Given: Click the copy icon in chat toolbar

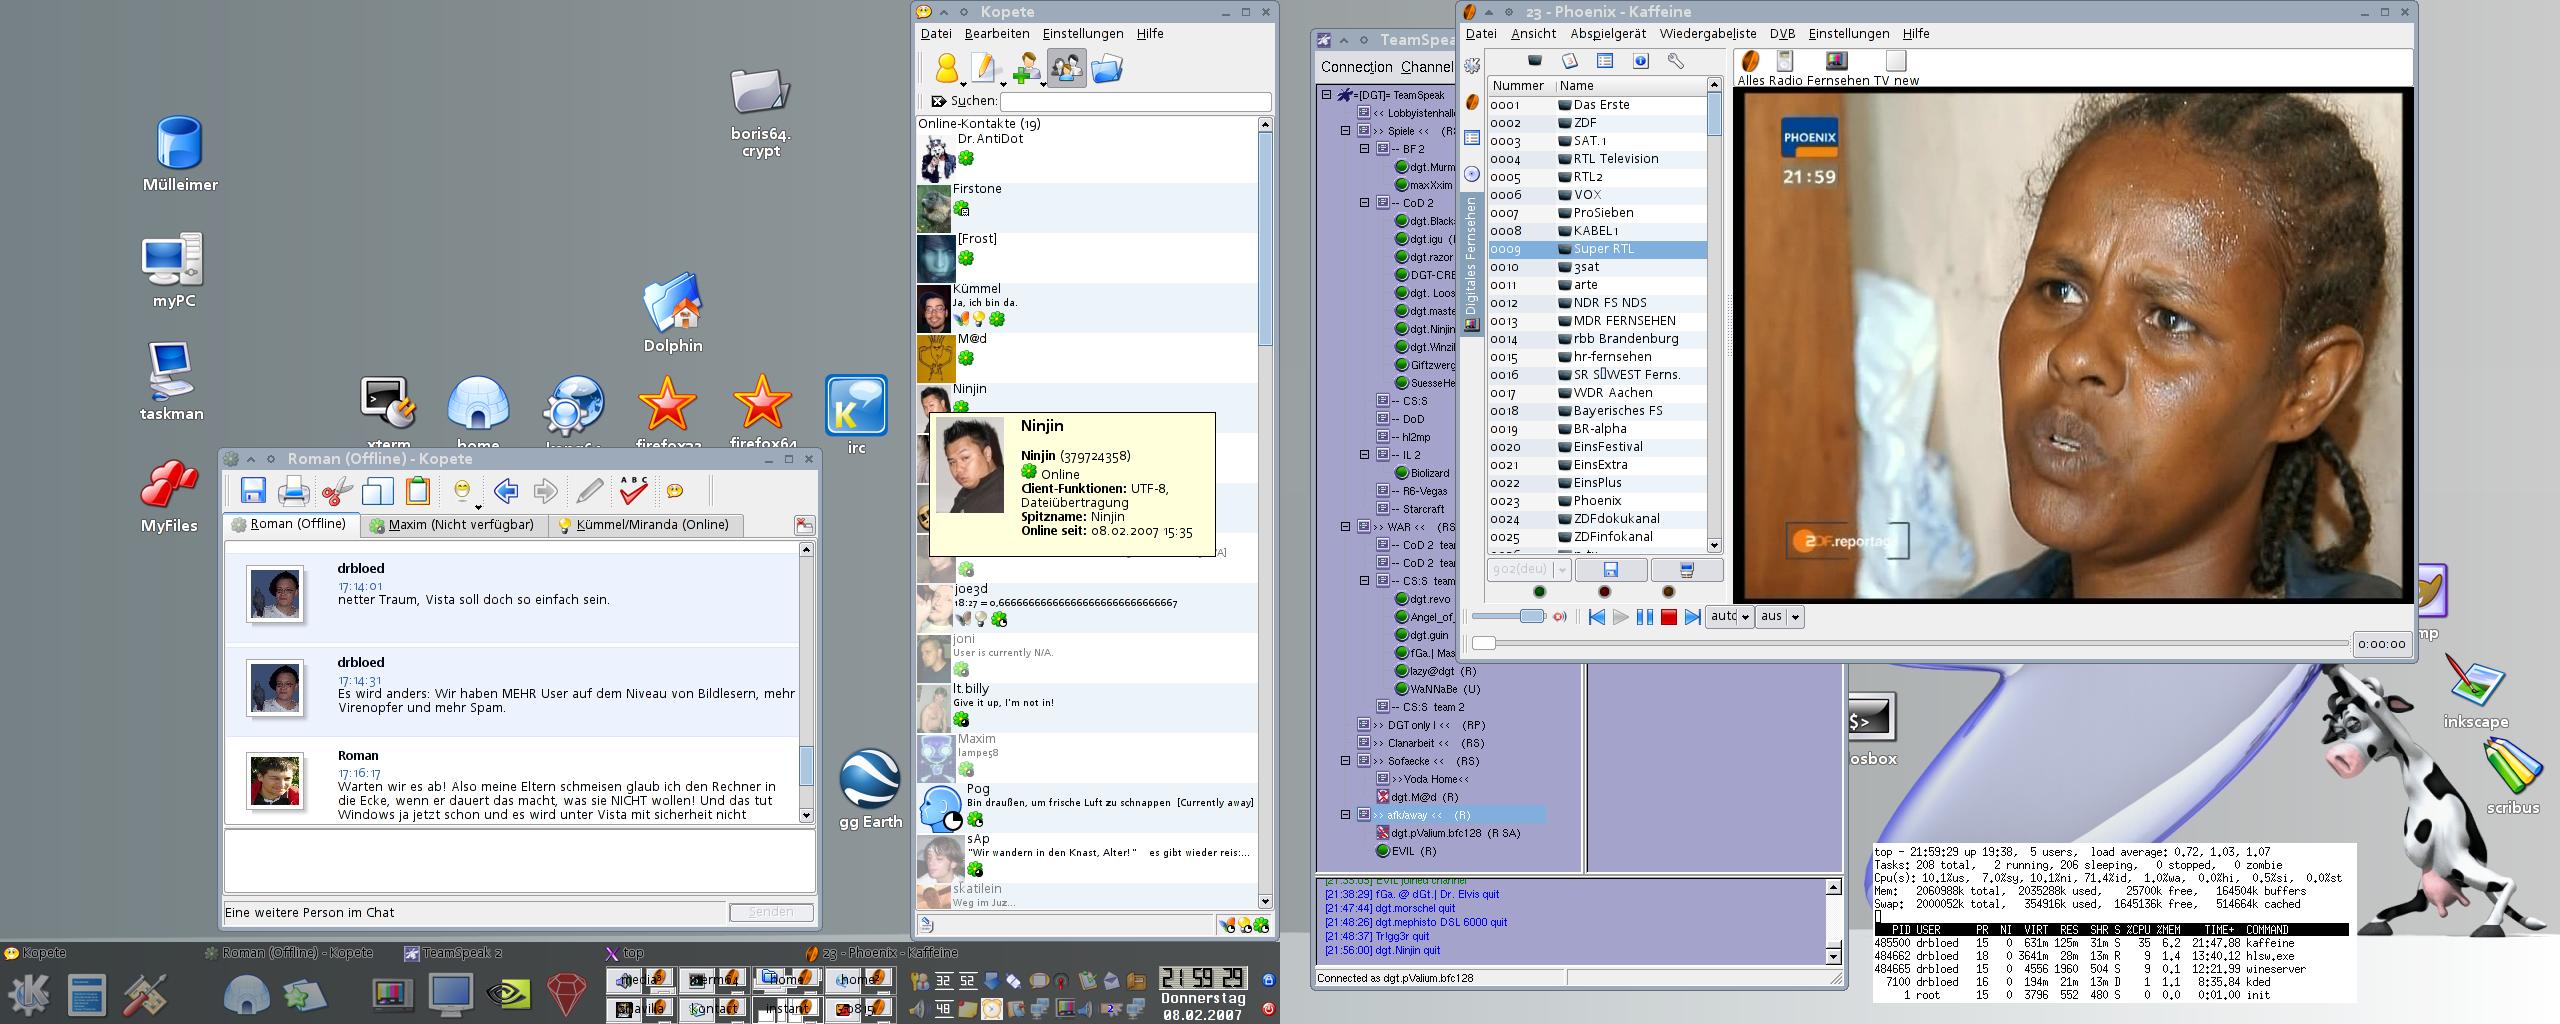Looking at the screenshot, I should [378, 491].
